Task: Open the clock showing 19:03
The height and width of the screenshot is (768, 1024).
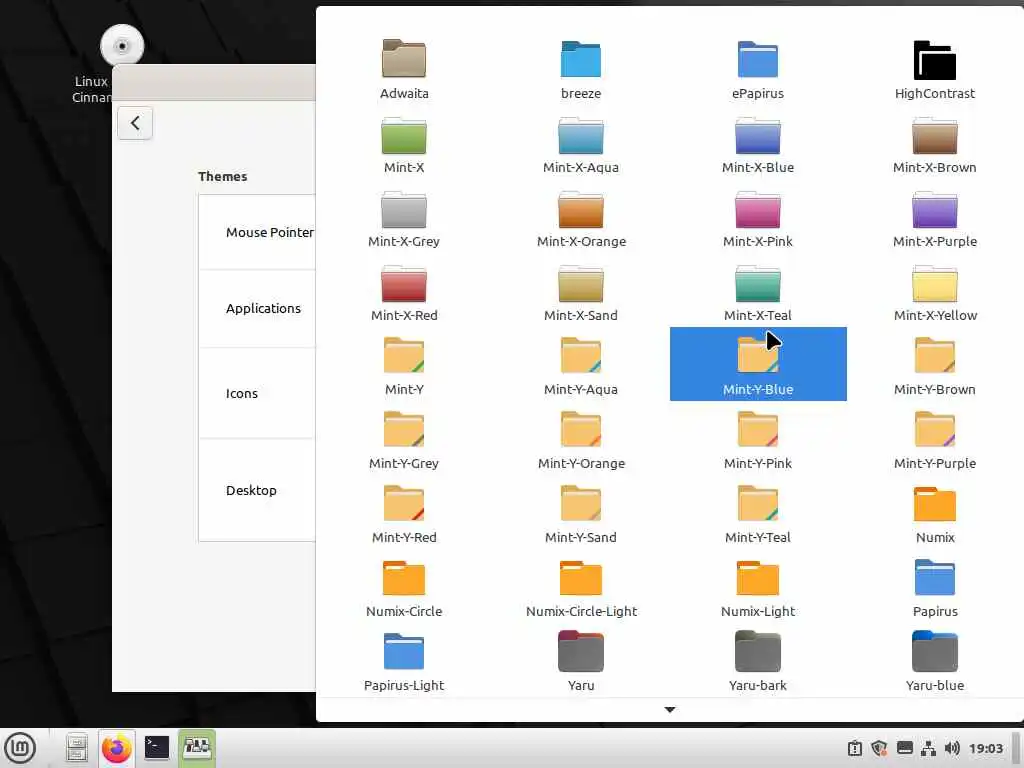Action: (x=985, y=748)
